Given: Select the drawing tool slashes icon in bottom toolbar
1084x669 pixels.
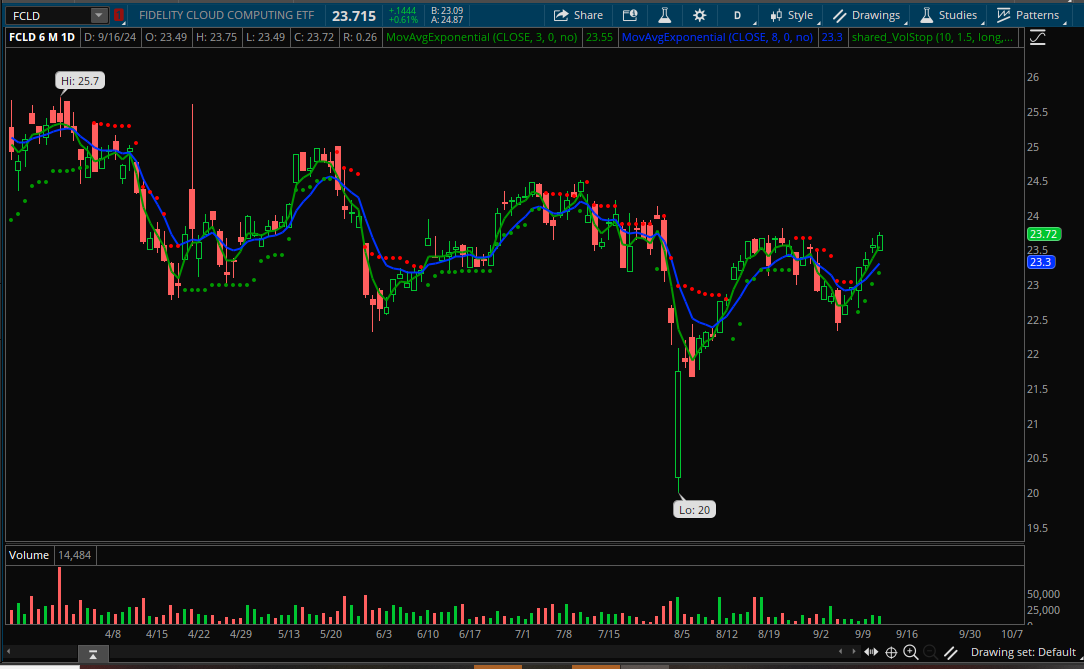Looking at the screenshot, I should coord(950,652).
